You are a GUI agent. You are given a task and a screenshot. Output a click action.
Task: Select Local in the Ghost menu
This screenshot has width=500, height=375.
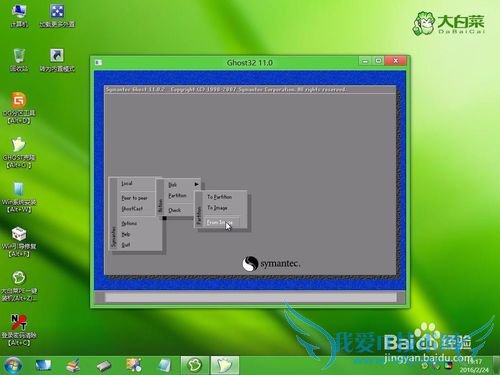tap(127, 183)
